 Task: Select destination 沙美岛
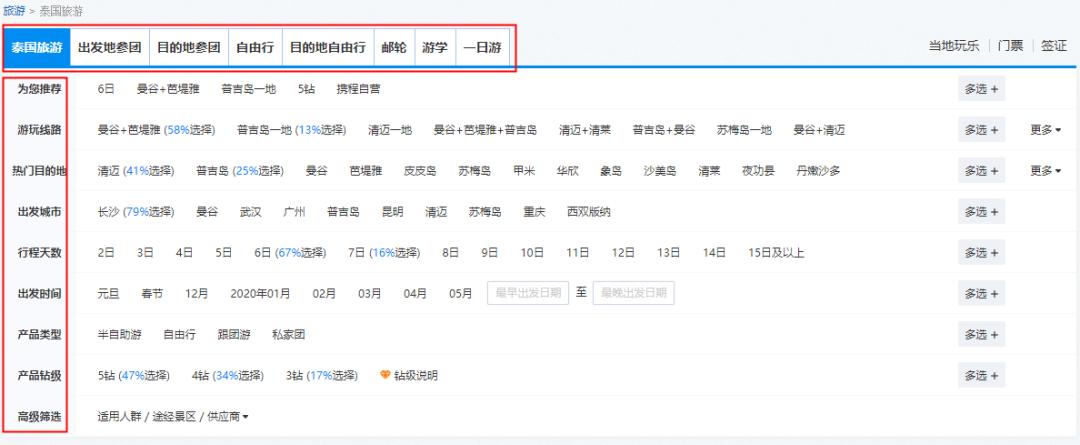[660, 171]
